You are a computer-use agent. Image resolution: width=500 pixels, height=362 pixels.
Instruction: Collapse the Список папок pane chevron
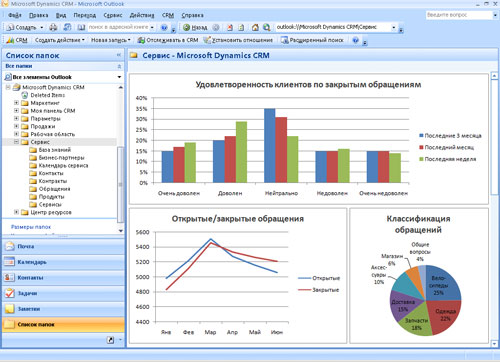(x=119, y=55)
